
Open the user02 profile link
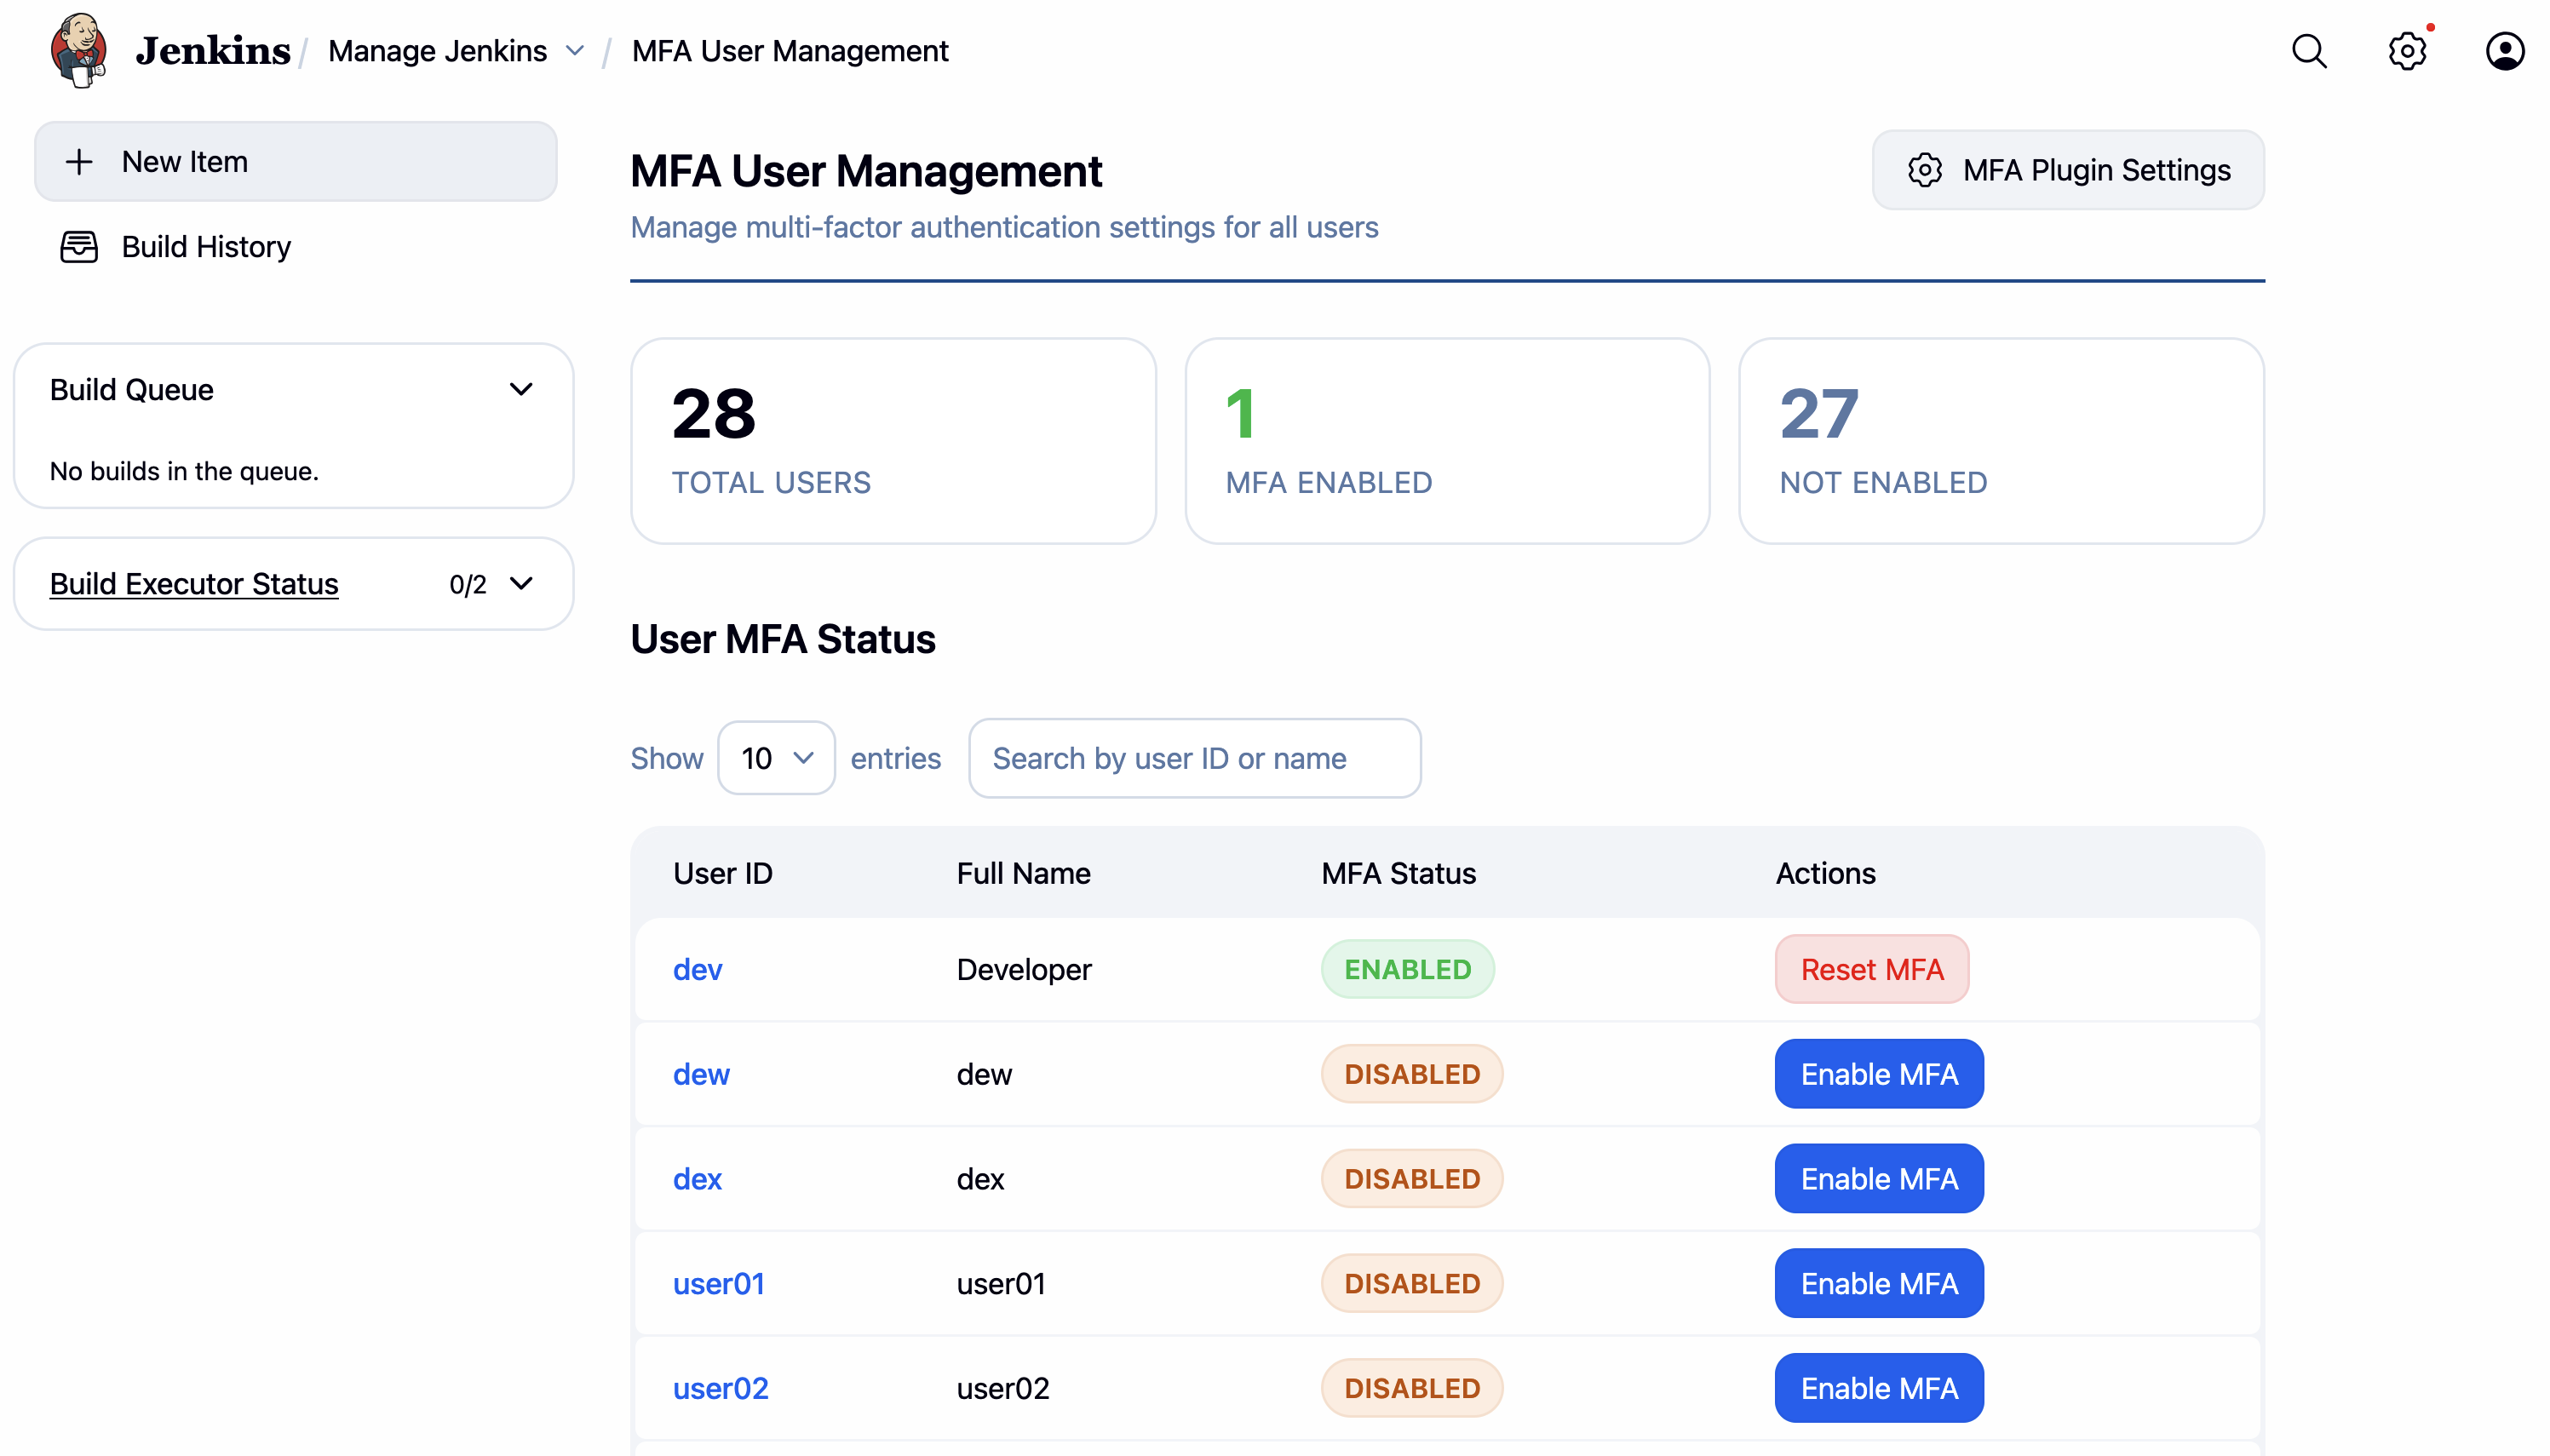point(720,1387)
